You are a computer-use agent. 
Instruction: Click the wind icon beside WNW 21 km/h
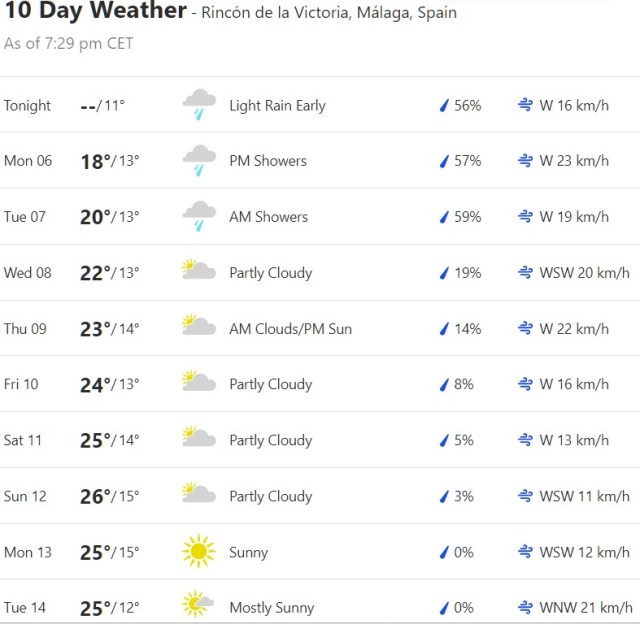[x=525, y=607]
